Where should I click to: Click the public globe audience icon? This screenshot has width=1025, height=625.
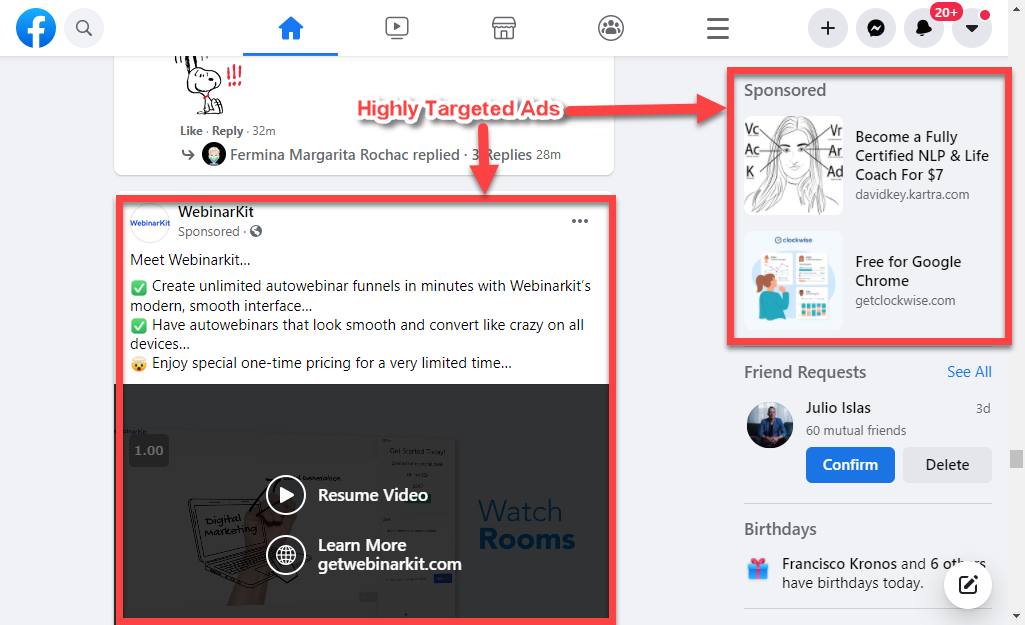point(256,231)
